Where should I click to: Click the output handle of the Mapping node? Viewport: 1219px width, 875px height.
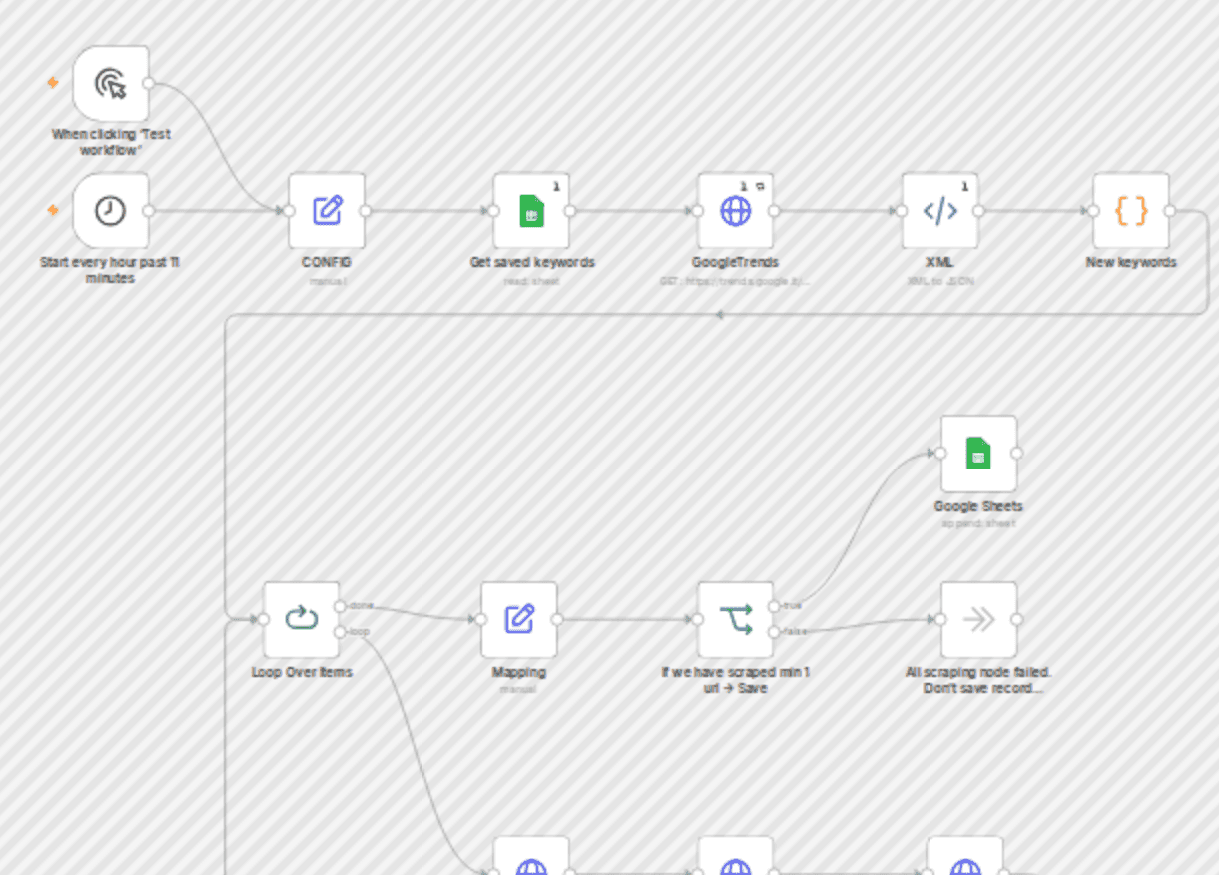[x=558, y=619]
